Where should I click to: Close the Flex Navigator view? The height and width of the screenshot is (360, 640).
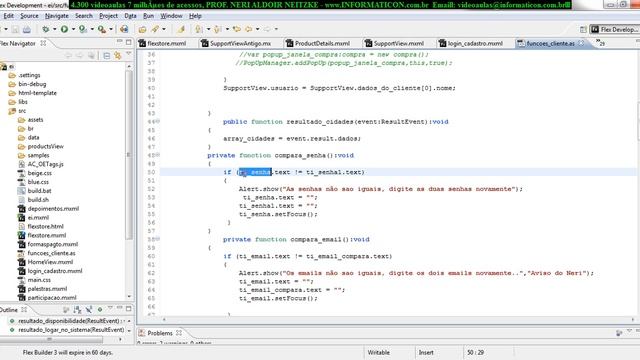click(x=43, y=43)
